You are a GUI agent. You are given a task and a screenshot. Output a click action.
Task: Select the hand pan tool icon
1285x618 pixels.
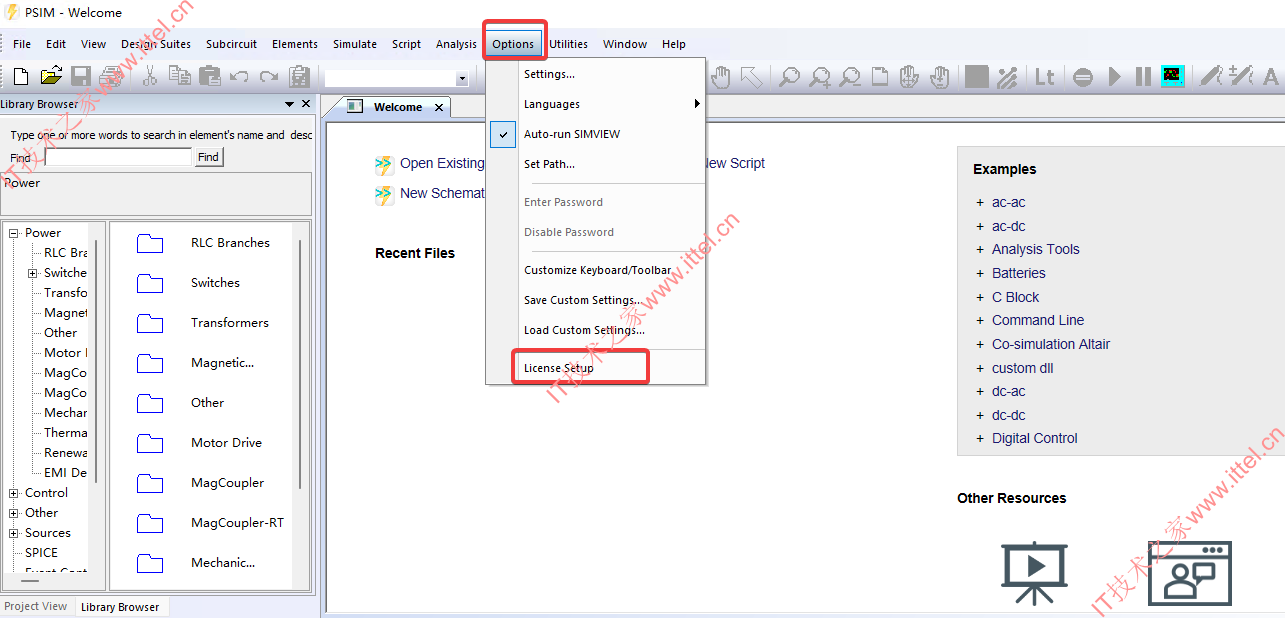click(x=721, y=76)
